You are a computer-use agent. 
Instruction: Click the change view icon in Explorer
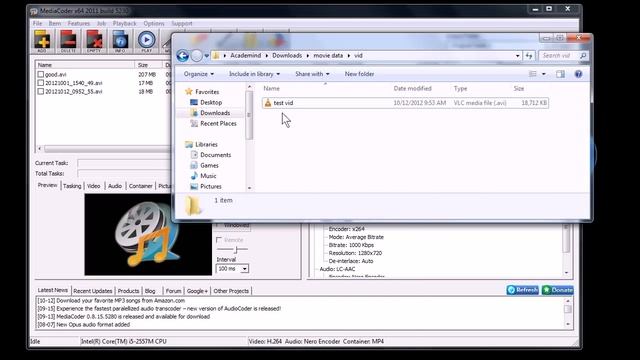(x=533, y=74)
